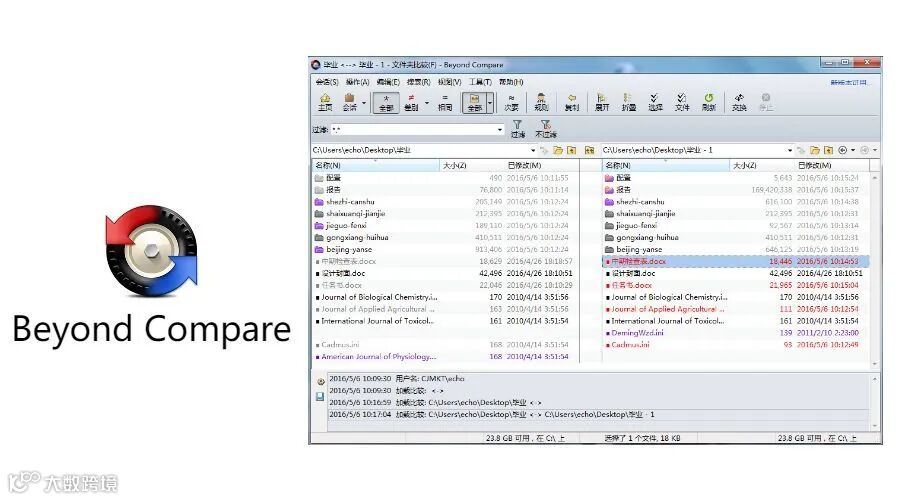This screenshot has height=500, width=900.
Task: Open the 全部 folder structure dropdown arrow
Action: pos(490,103)
